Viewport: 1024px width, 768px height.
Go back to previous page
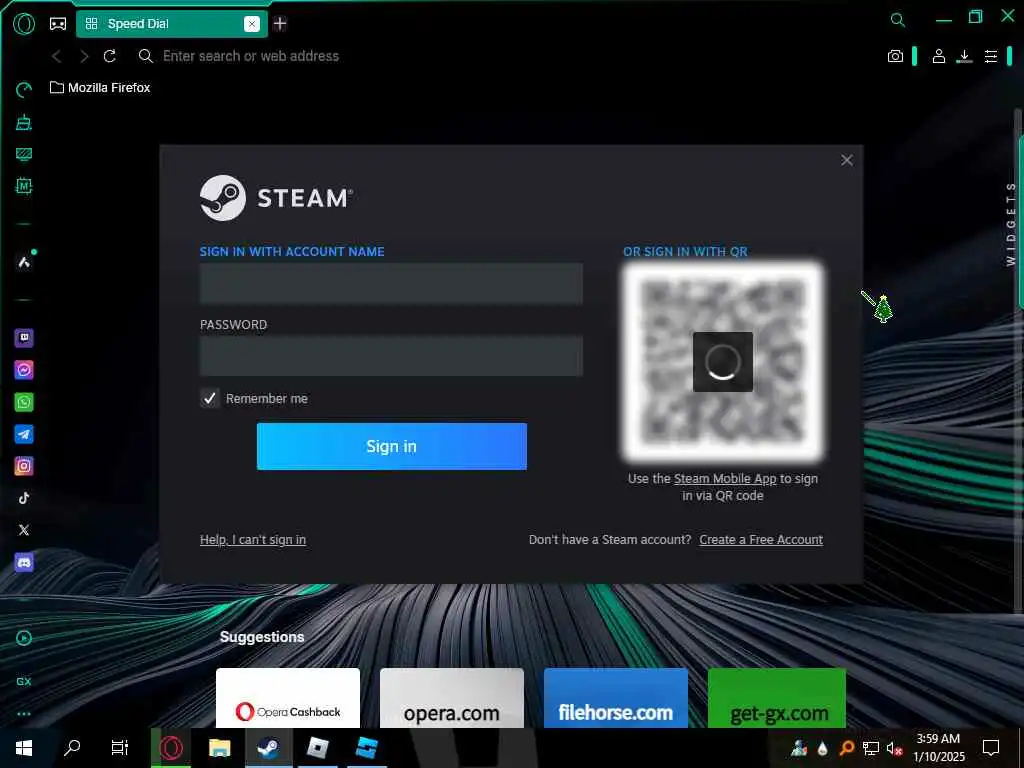tap(57, 56)
